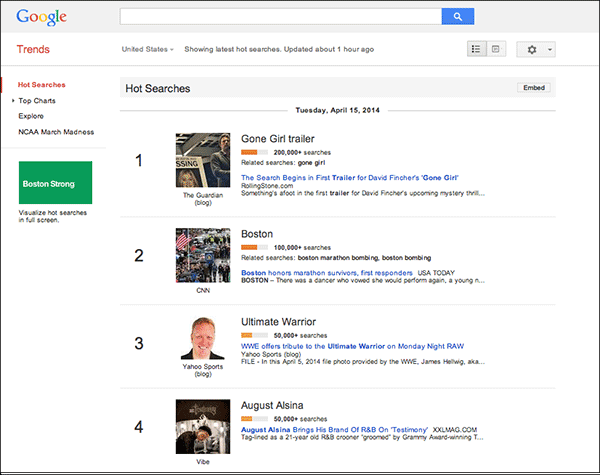The image size is (600, 475).
Task: Click related search 'boston bombing'
Action: click(x=406, y=258)
